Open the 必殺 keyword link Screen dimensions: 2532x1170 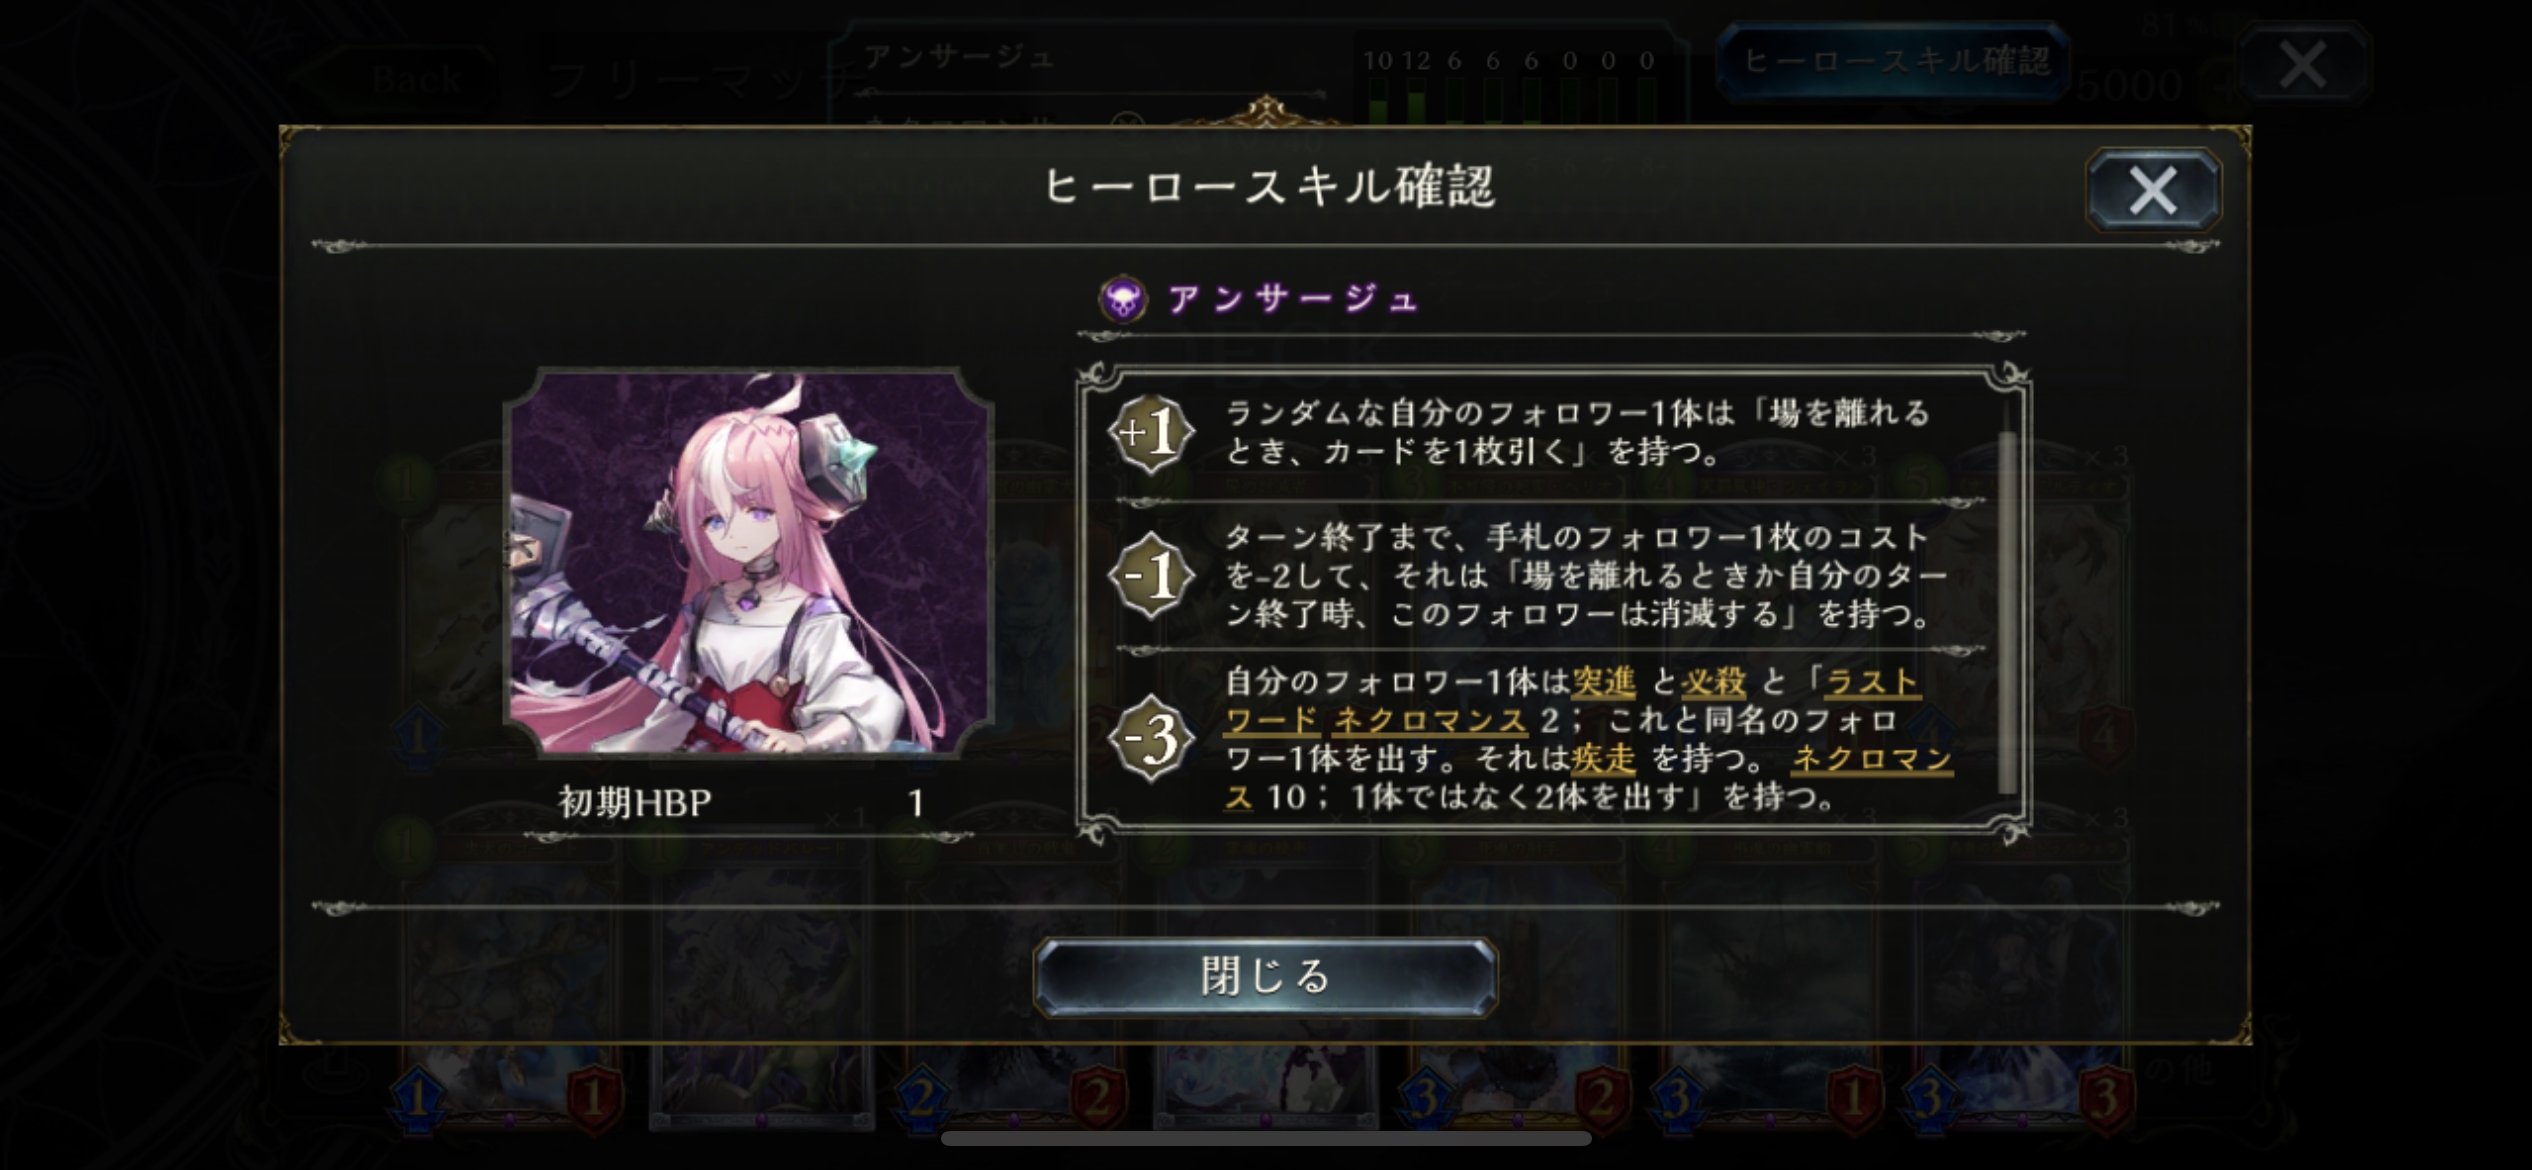pyautogui.click(x=1713, y=682)
